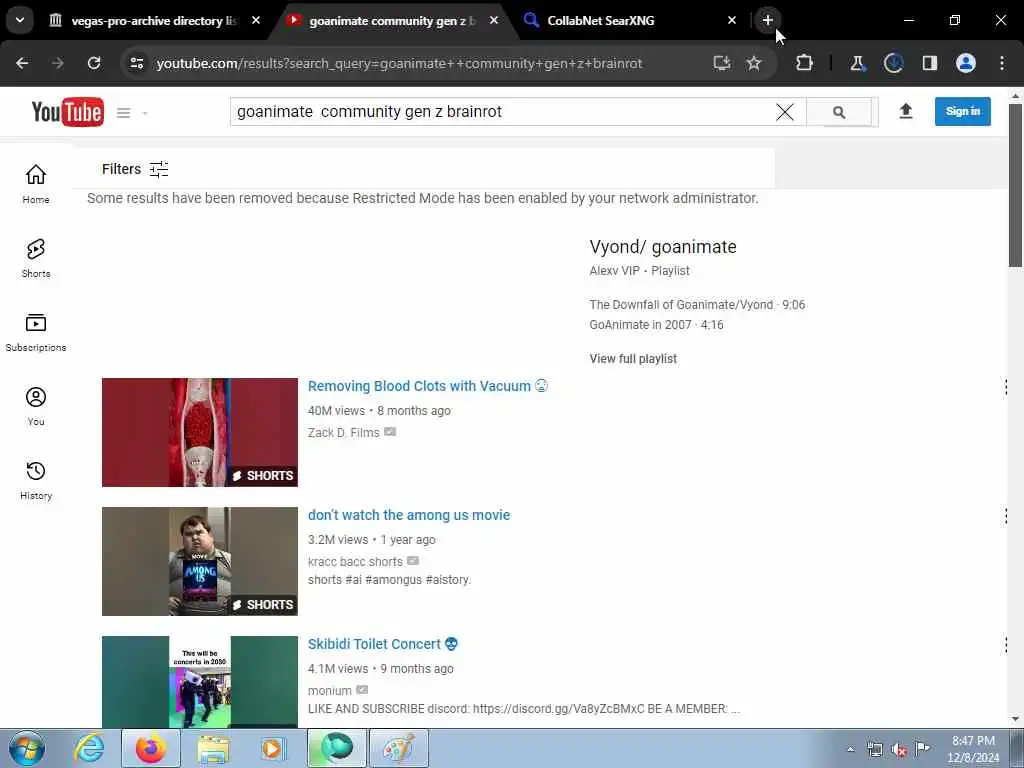Open monium channel link
The width and height of the screenshot is (1024, 768).
point(329,690)
